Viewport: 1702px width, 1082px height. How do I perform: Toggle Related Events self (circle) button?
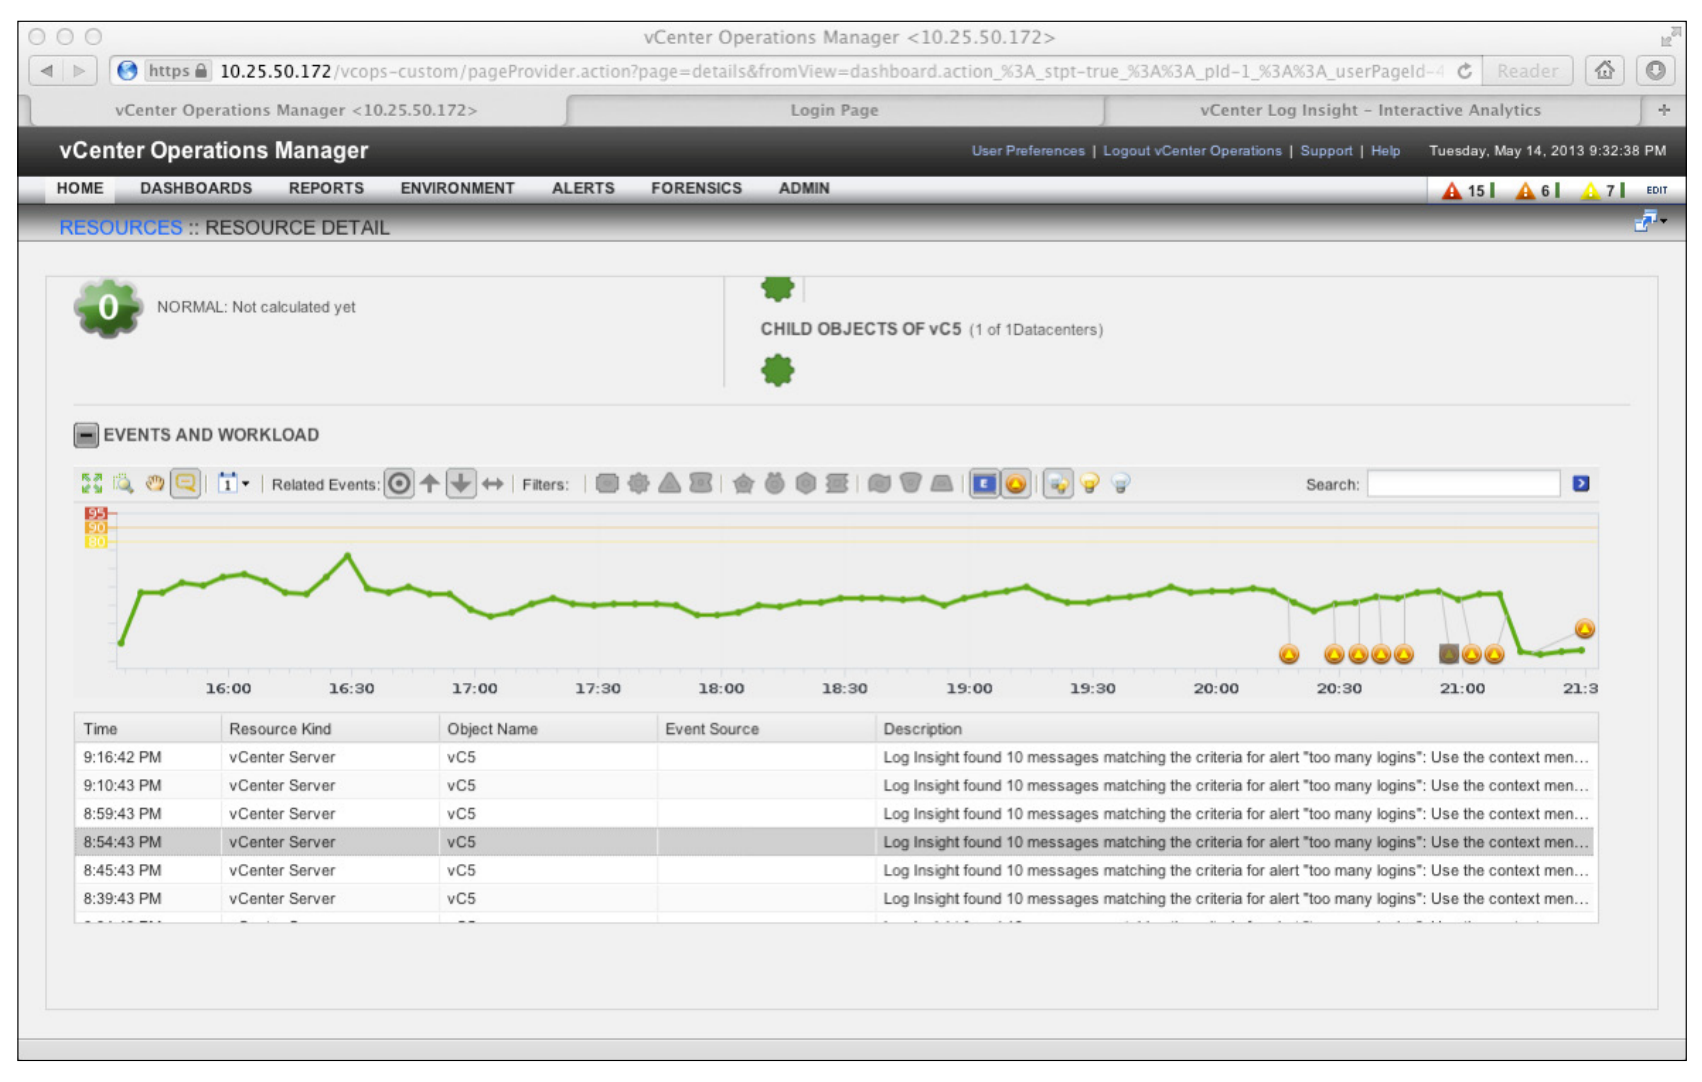399,484
